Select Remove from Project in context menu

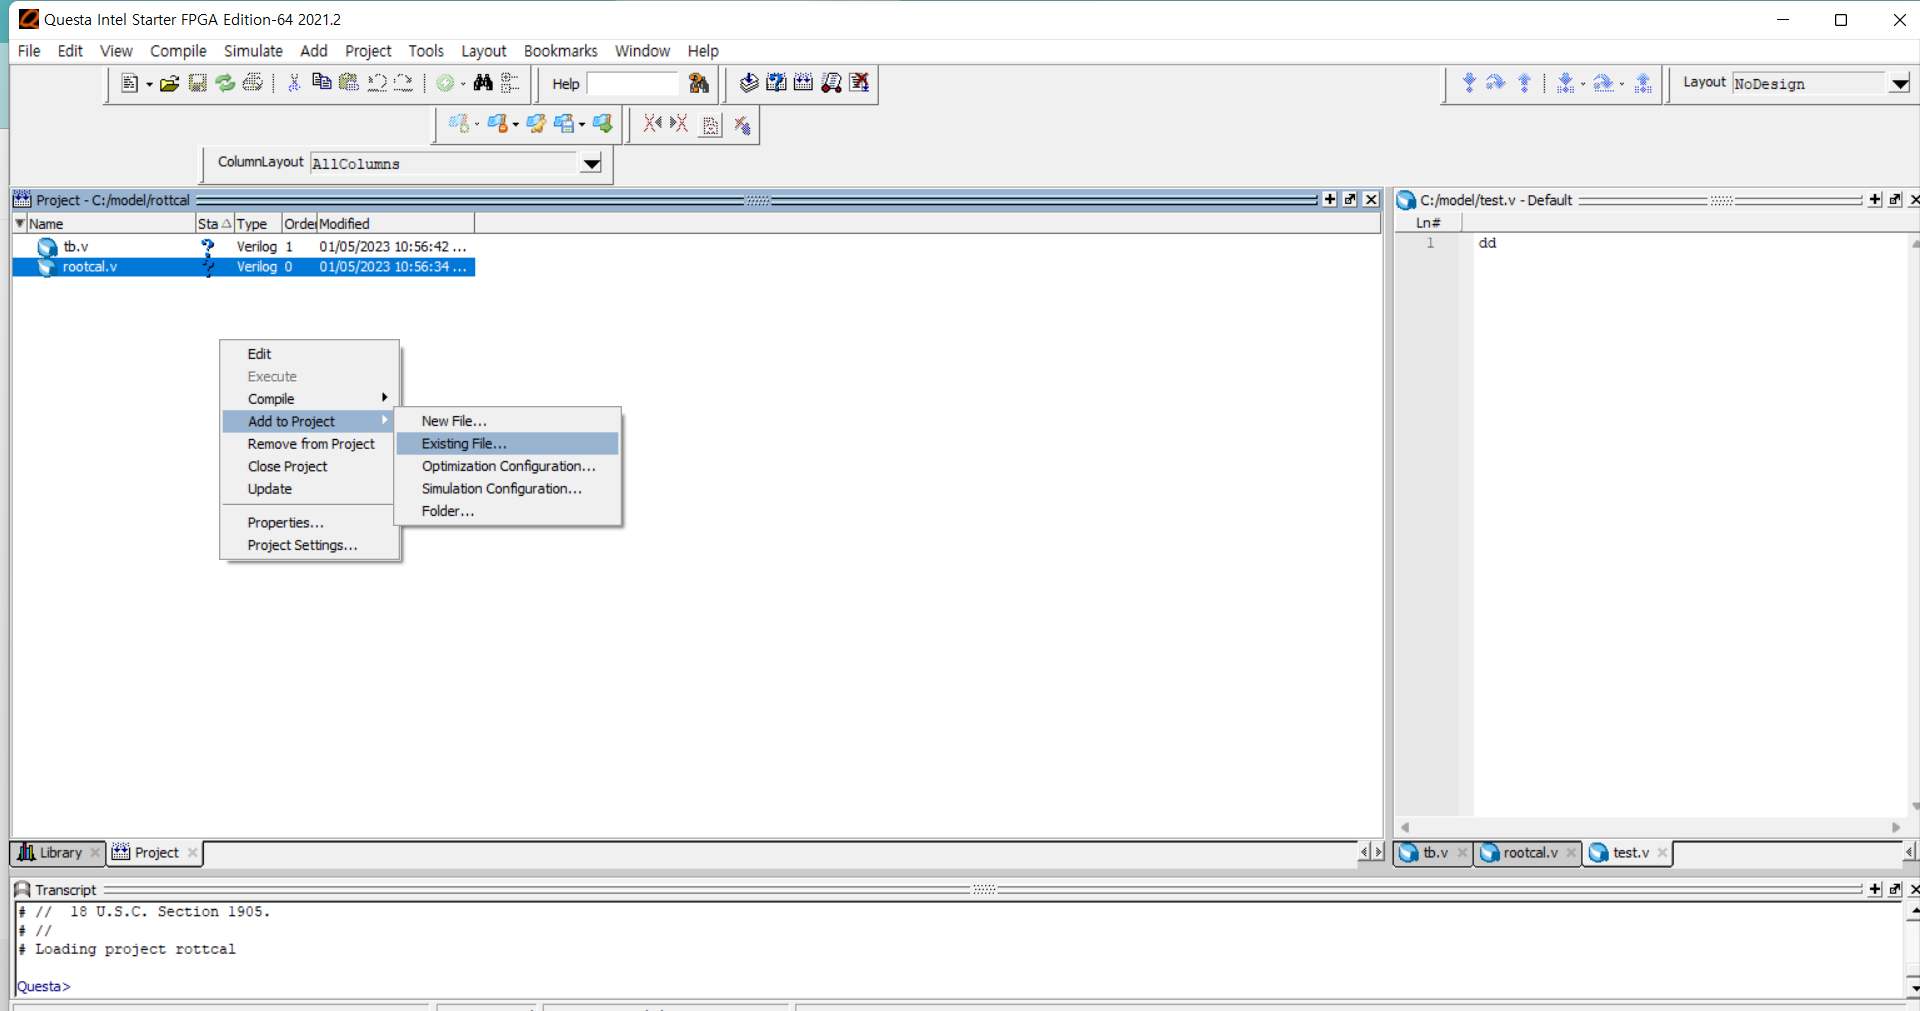click(x=309, y=444)
